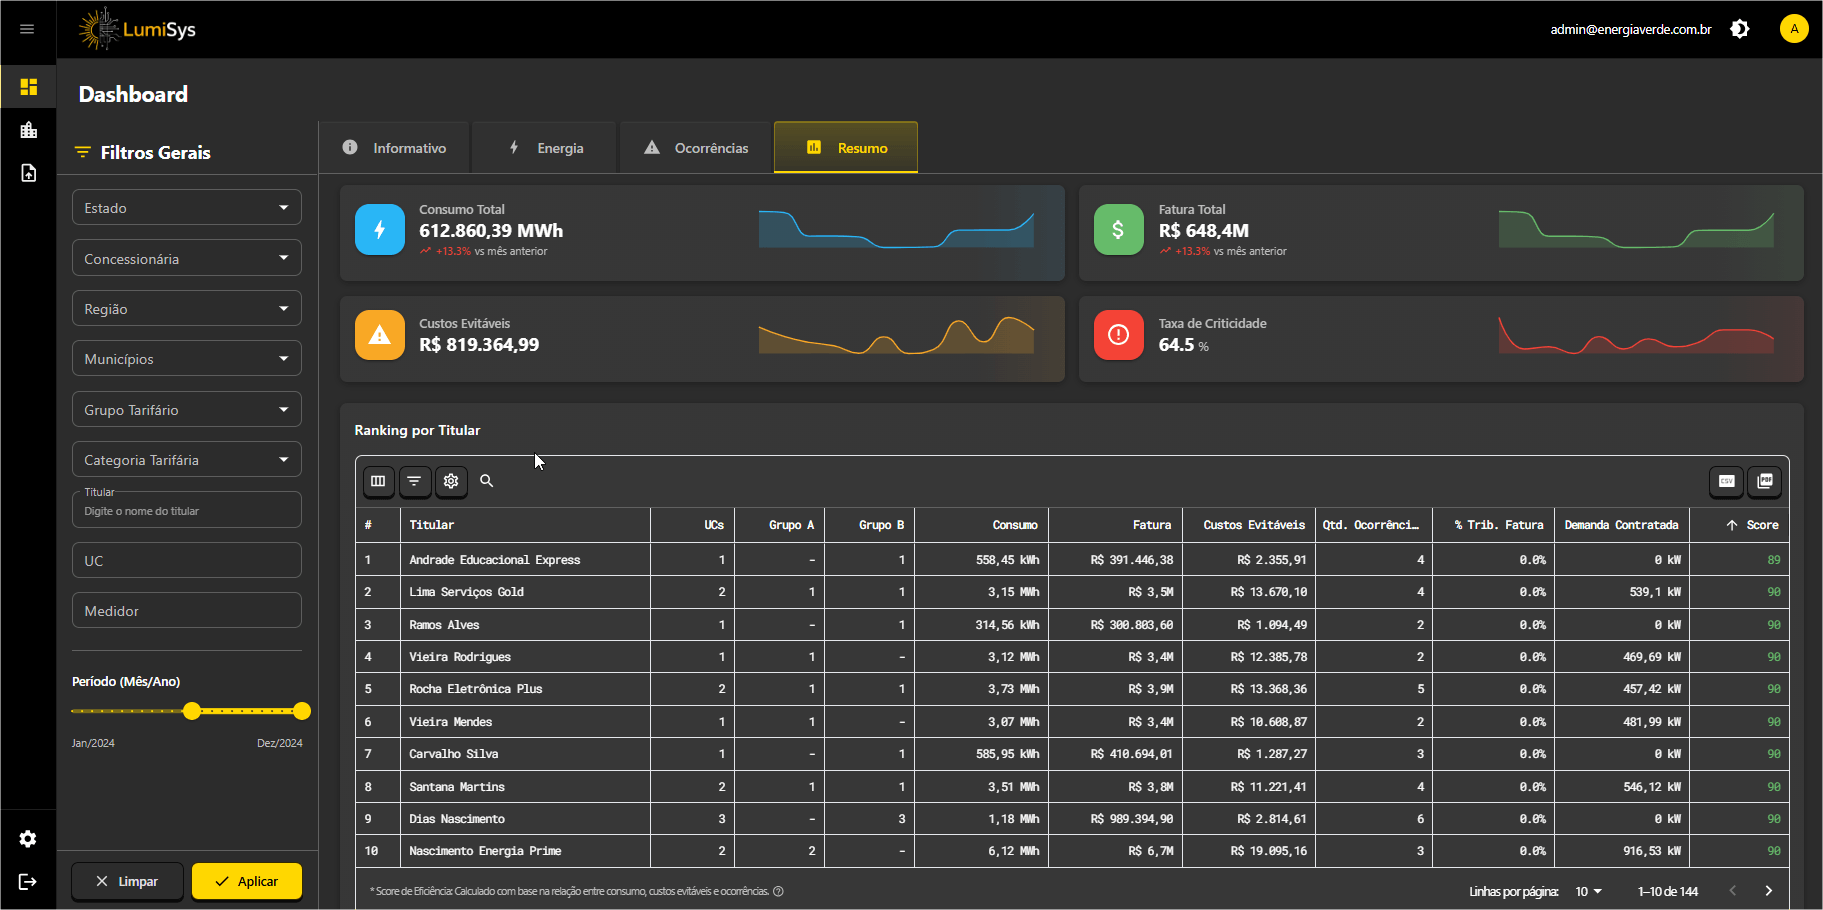Collapse the sidebar with the hamburger icon

click(27, 29)
